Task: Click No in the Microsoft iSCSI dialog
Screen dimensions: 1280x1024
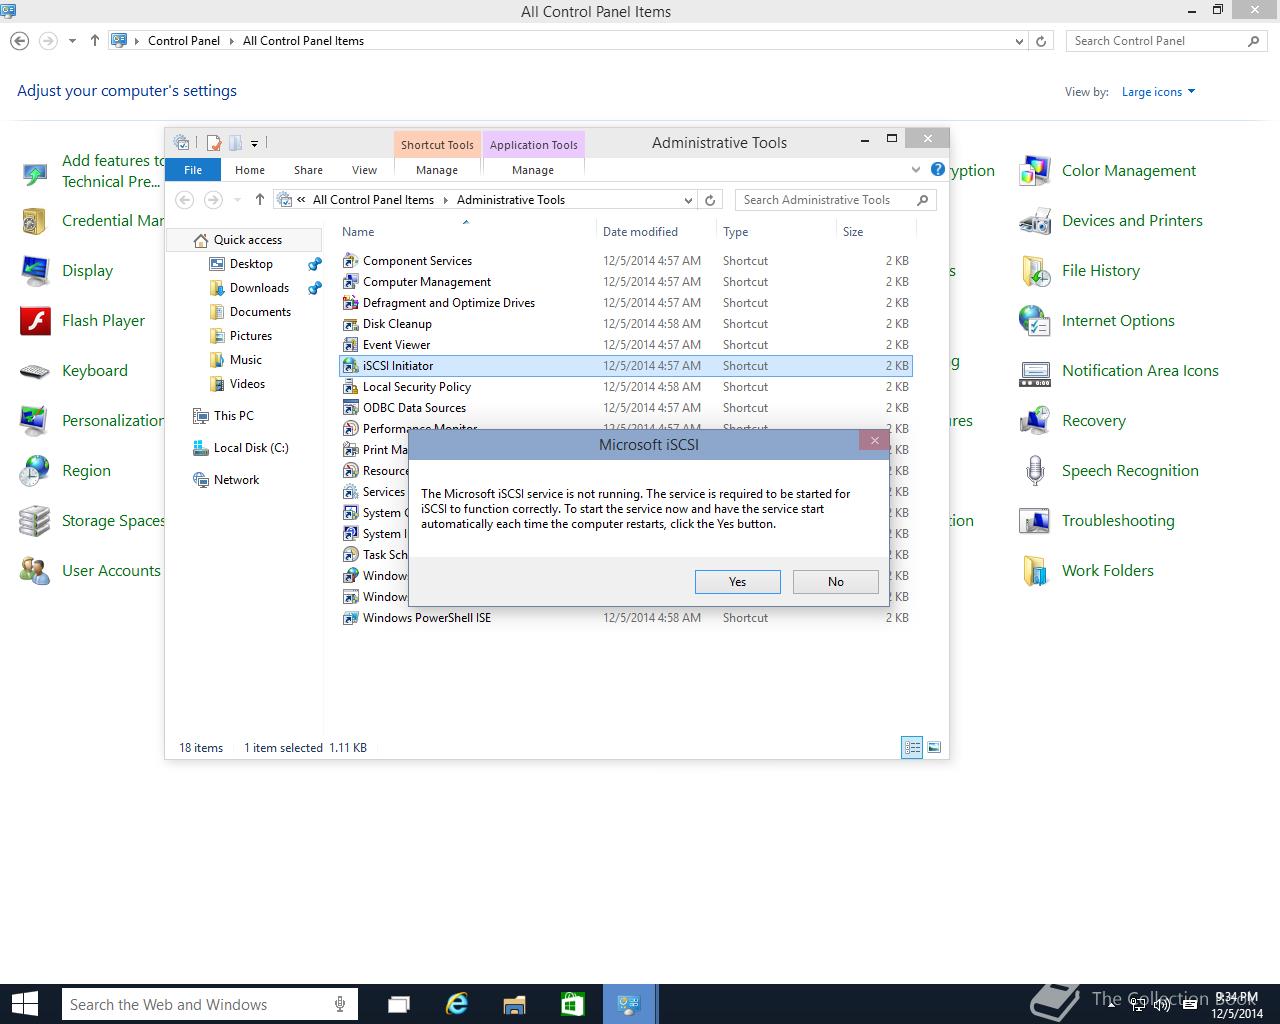Action: (835, 582)
